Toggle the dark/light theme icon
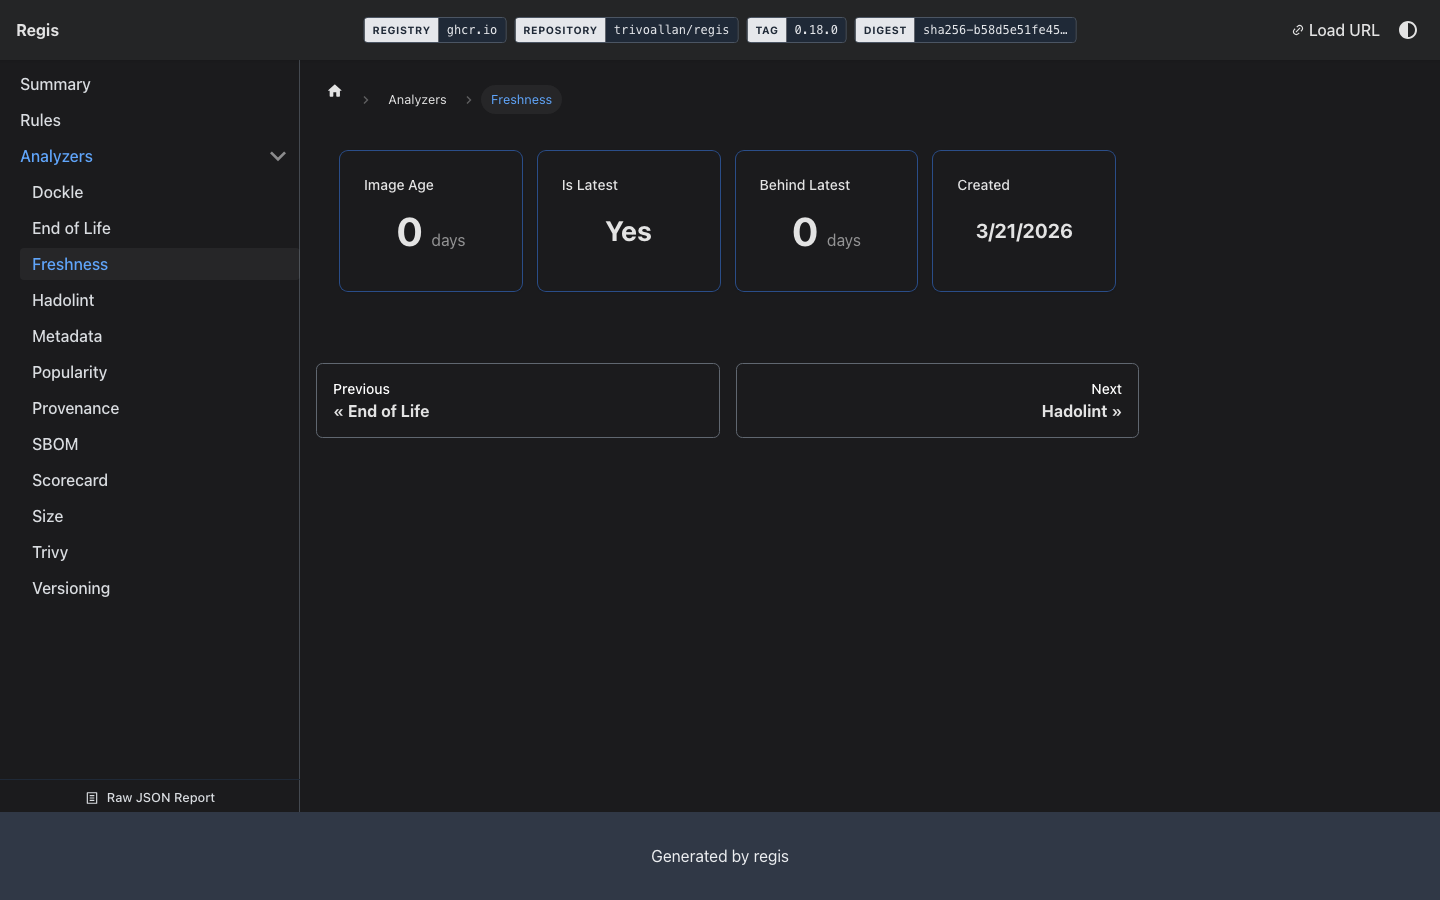 tap(1408, 30)
